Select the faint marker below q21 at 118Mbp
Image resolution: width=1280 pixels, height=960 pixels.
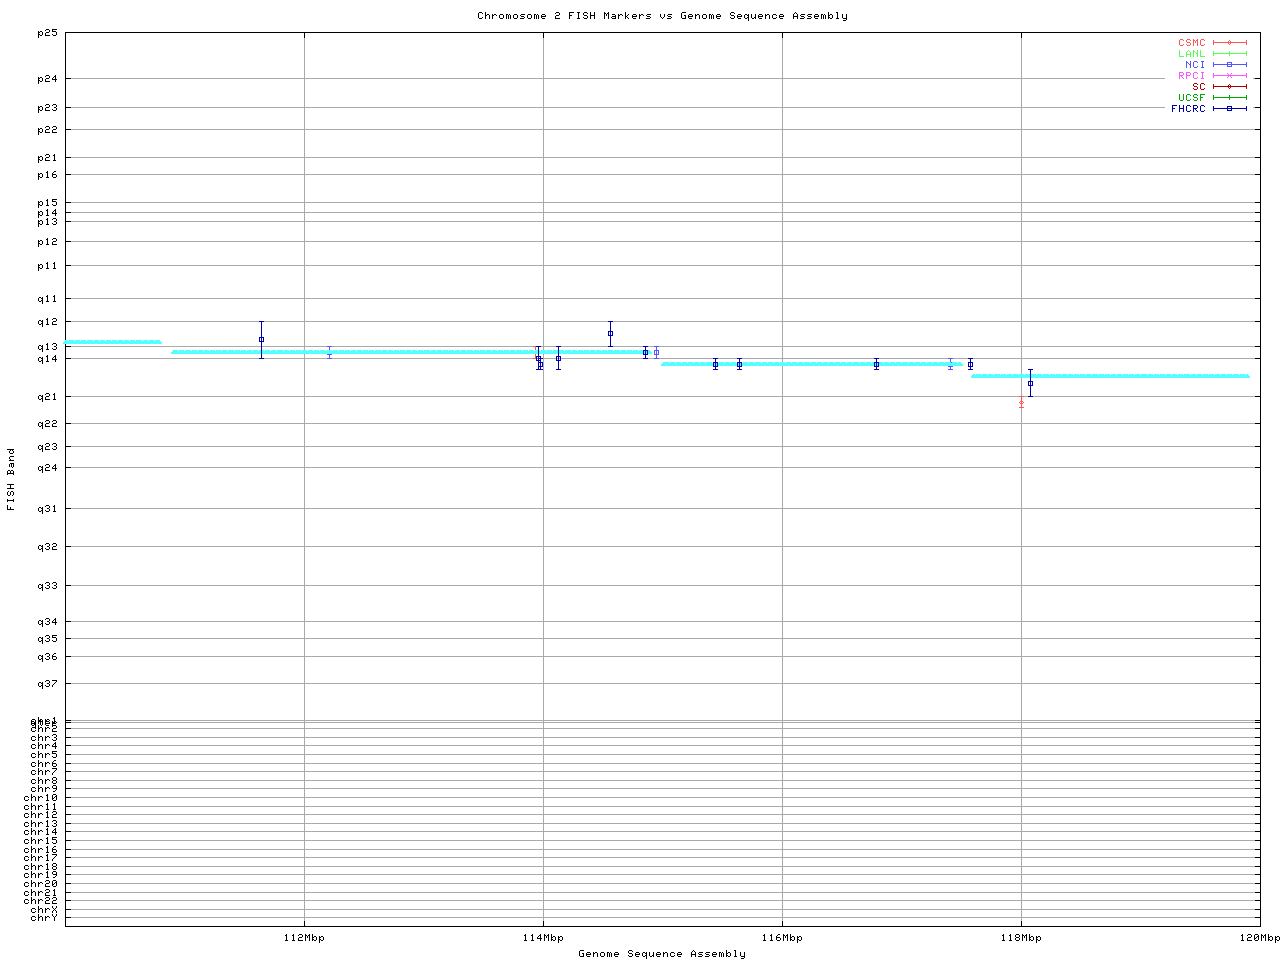[x=1021, y=404]
